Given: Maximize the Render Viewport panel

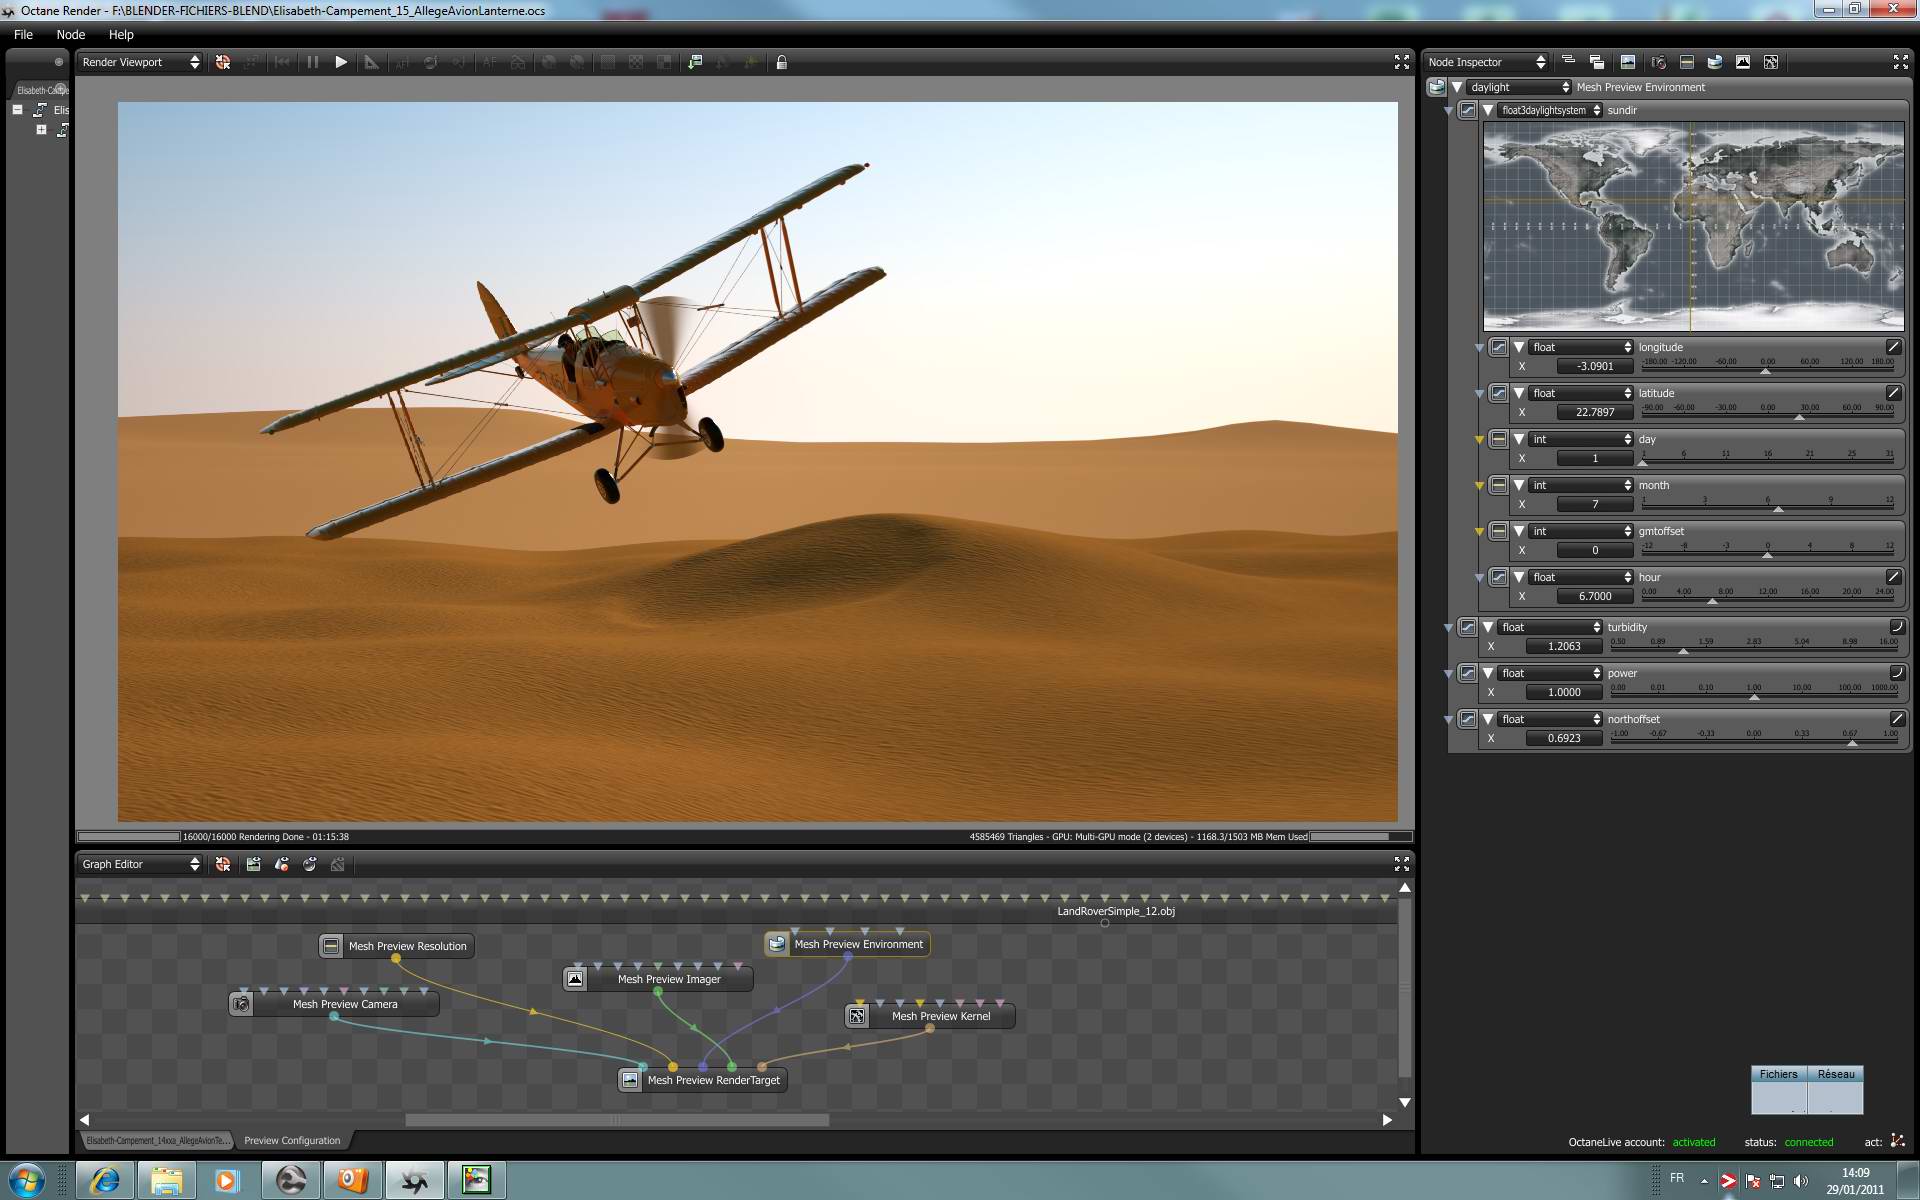Looking at the screenshot, I should 1402,62.
